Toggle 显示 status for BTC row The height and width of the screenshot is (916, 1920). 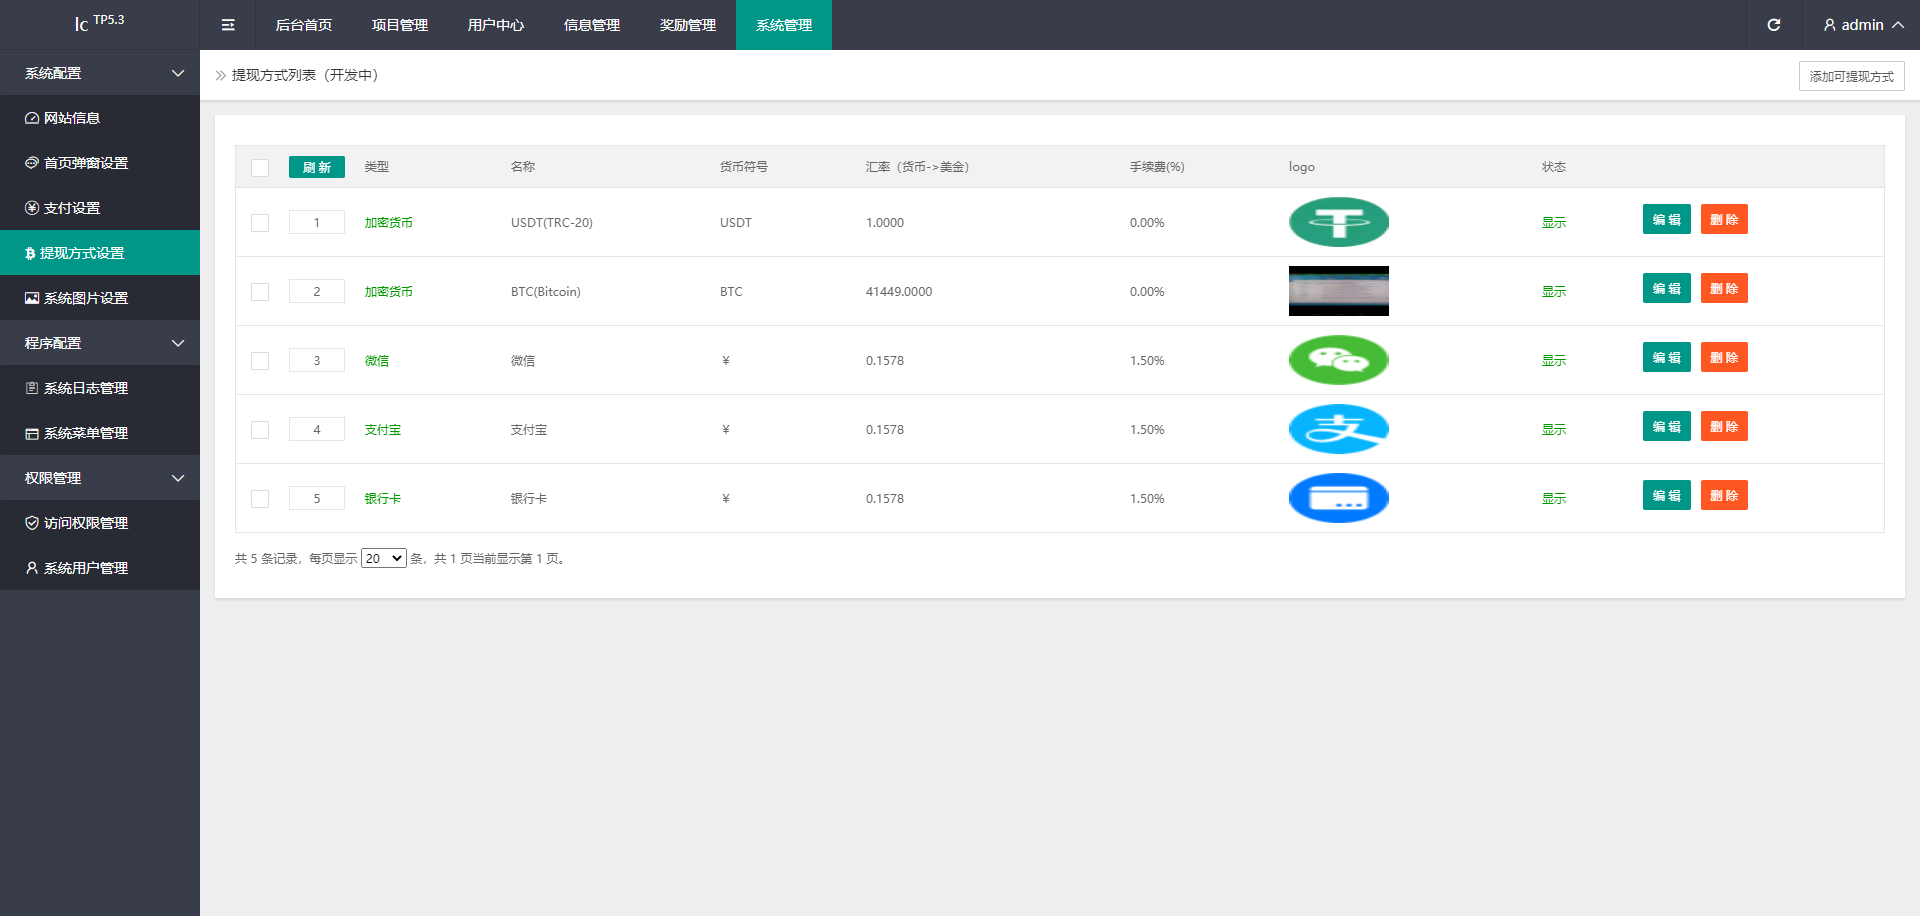click(1554, 292)
